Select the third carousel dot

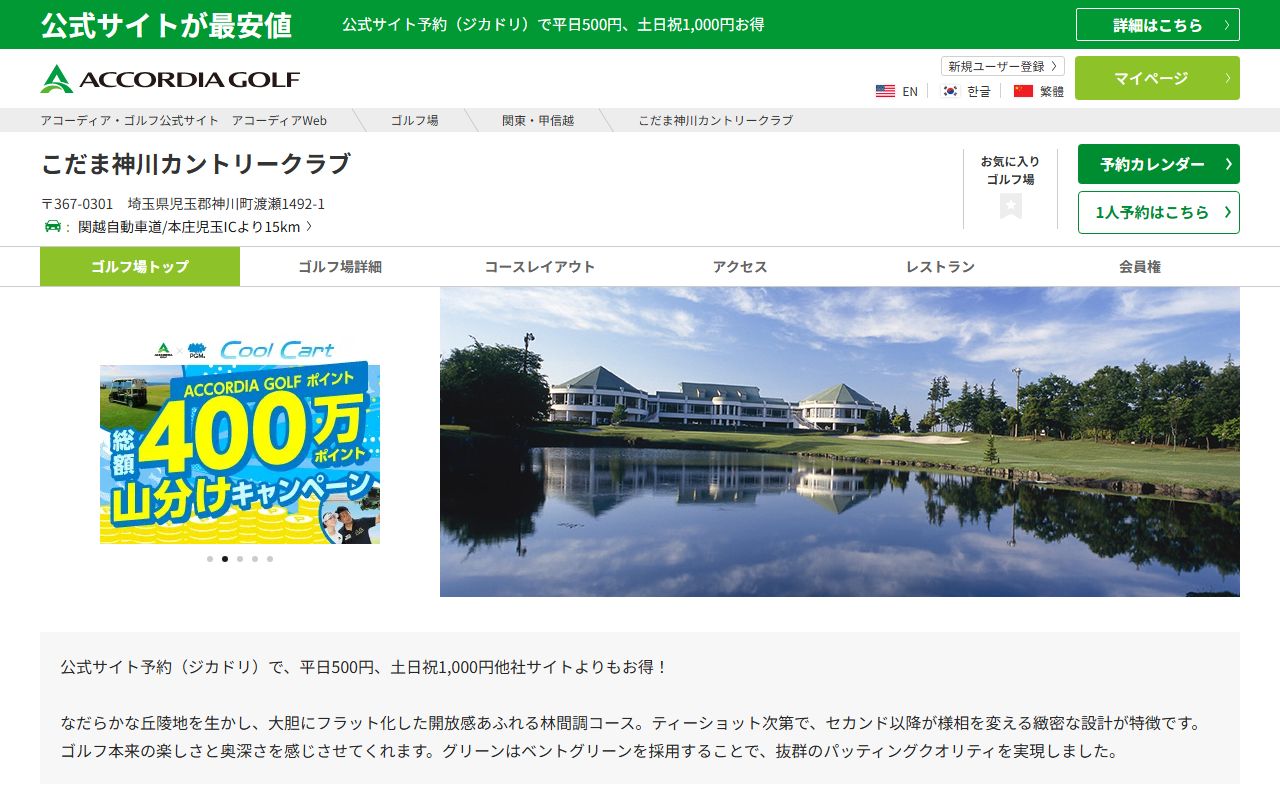(240, 559)
